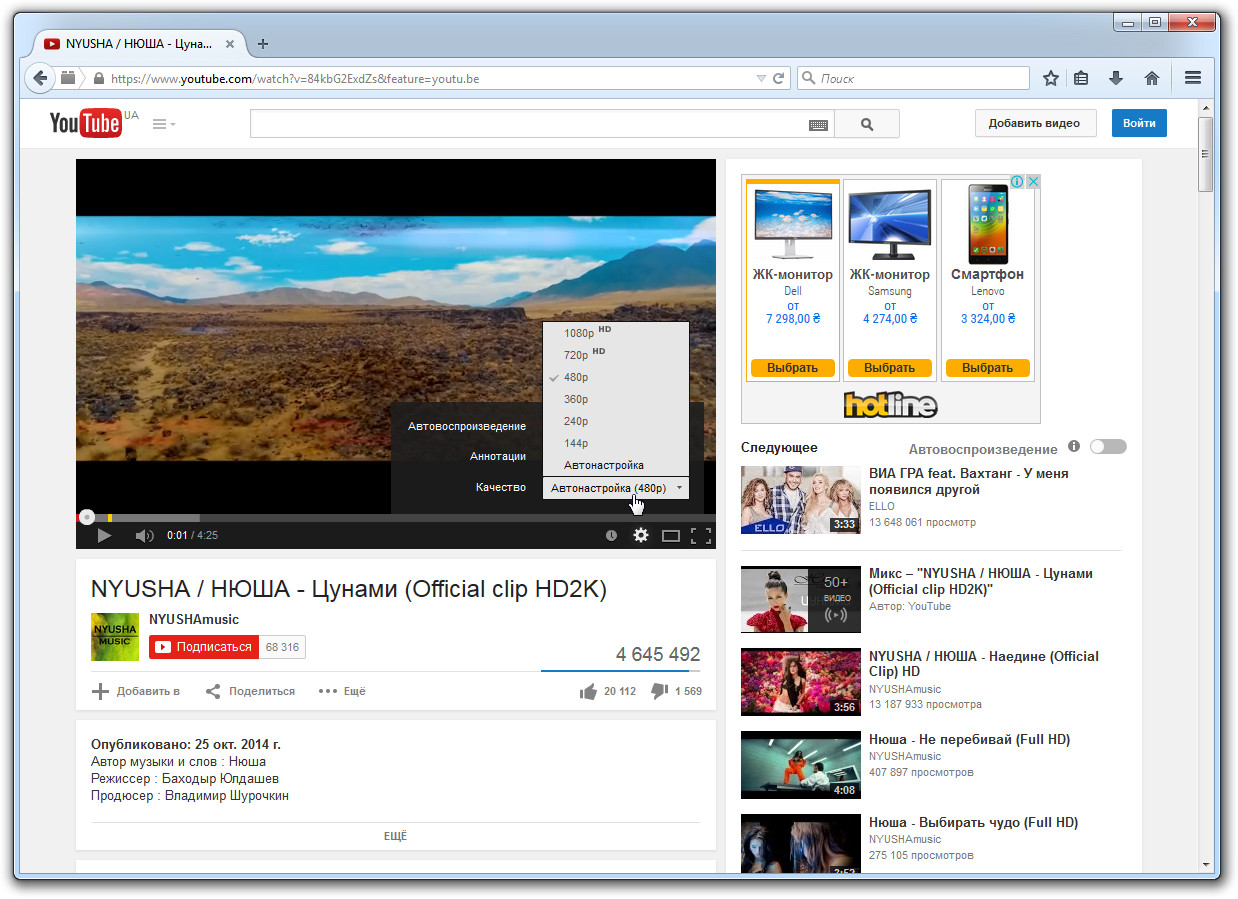Expand the description with ЕЩЁ

(395, 836)
